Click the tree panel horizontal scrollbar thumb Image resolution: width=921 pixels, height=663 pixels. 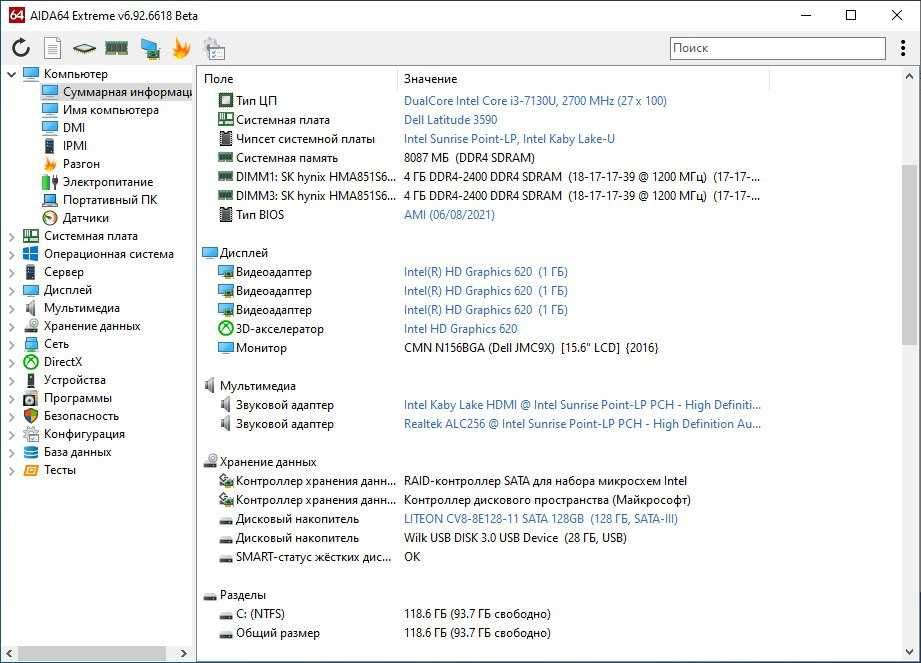(92, 653)
